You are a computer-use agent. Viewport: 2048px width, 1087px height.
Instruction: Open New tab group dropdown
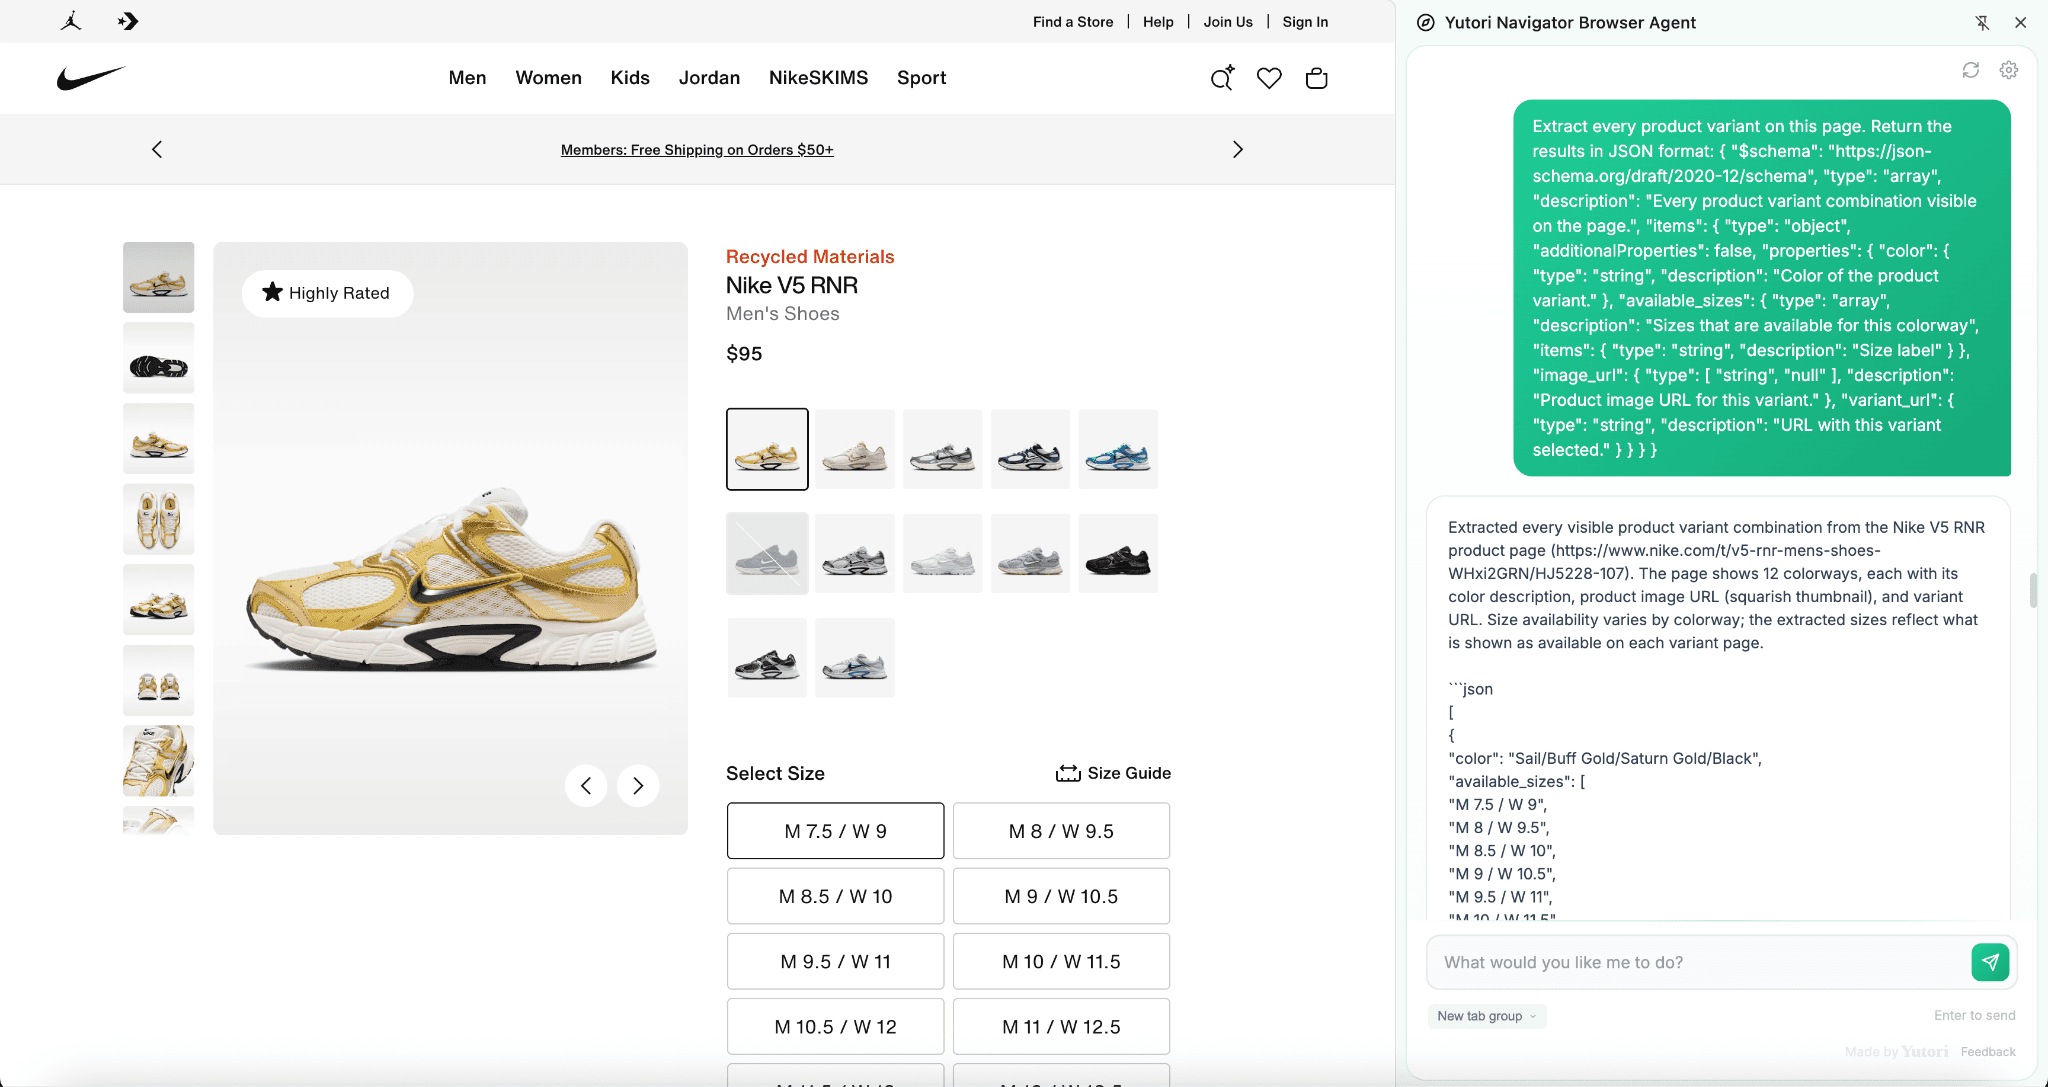tap(1487, 1016)
